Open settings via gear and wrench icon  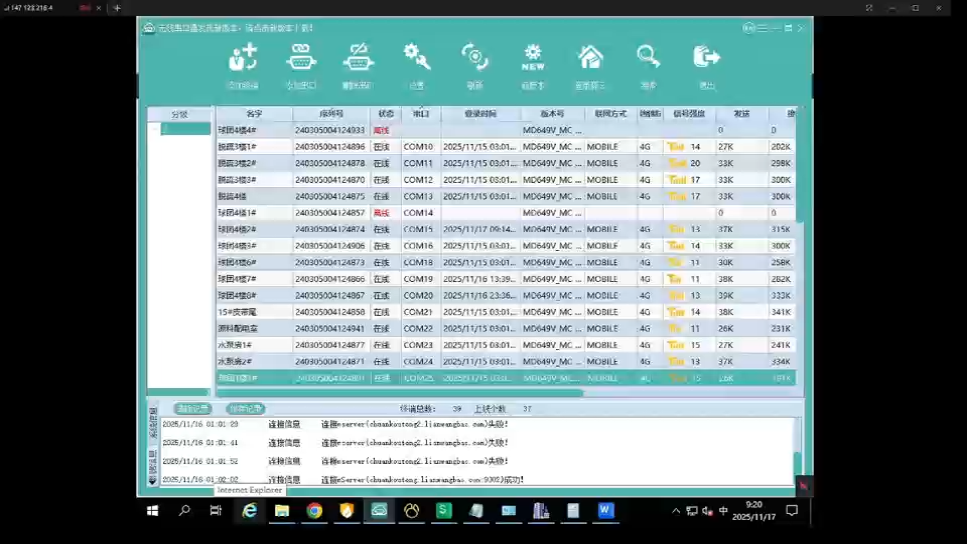point(417,57)
